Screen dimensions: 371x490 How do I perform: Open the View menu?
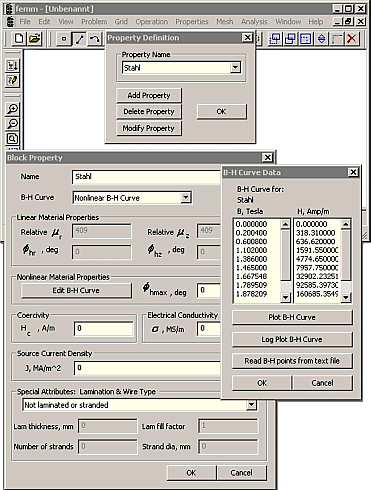66,22
